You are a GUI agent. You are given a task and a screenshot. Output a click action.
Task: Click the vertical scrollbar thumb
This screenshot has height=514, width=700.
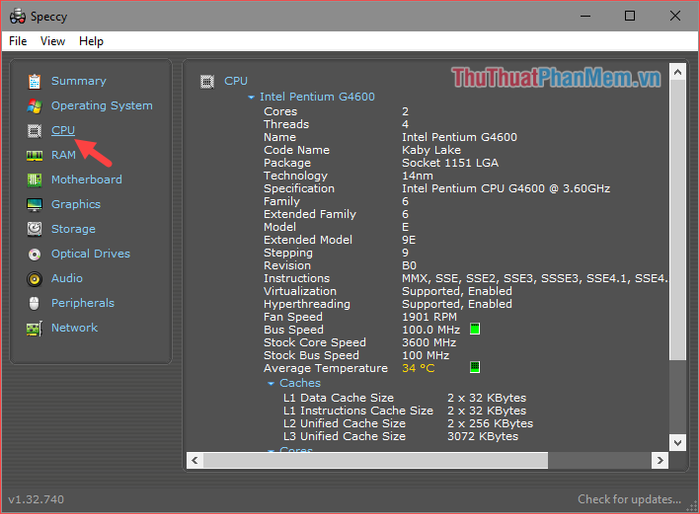(x=678, y=220)
